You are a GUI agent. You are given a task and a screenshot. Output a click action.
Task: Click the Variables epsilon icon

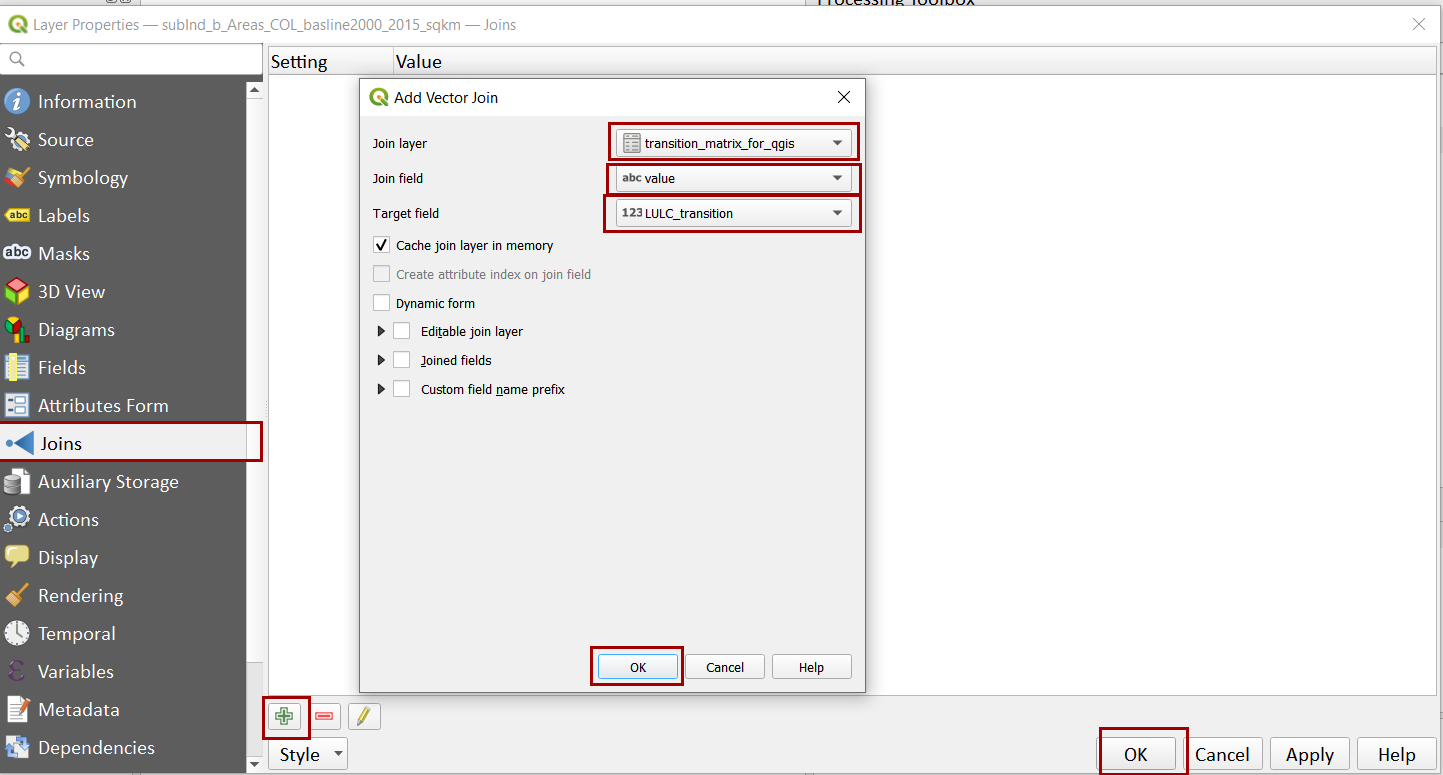[17, 671]
